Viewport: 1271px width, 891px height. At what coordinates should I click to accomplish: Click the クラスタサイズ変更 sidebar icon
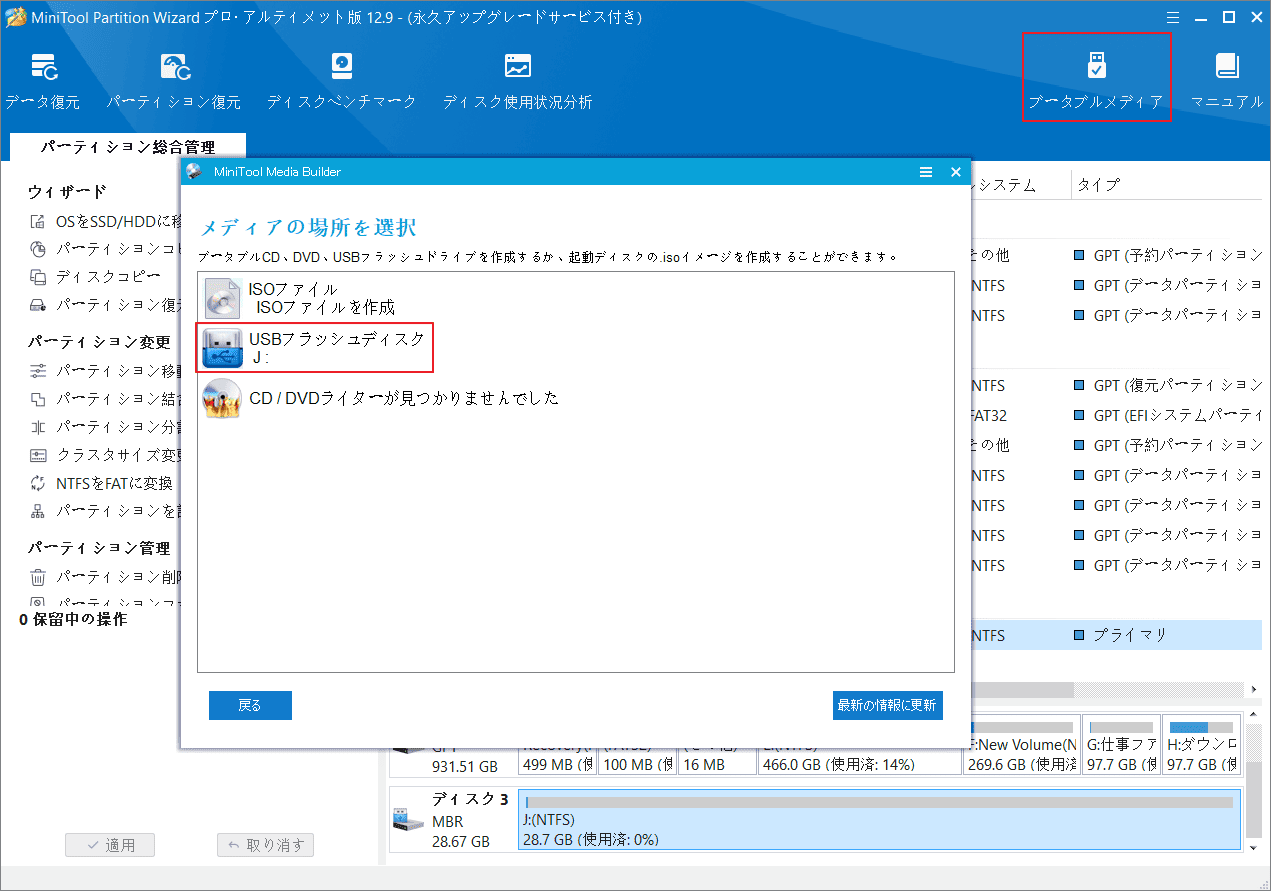(x=38, y=455)
